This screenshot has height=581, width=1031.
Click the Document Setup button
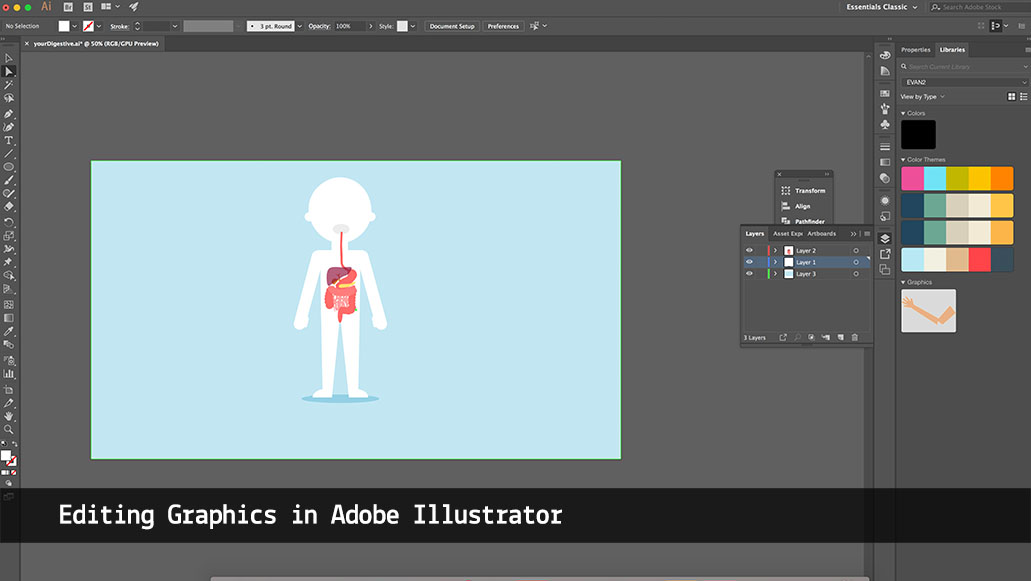coord(452,26)
